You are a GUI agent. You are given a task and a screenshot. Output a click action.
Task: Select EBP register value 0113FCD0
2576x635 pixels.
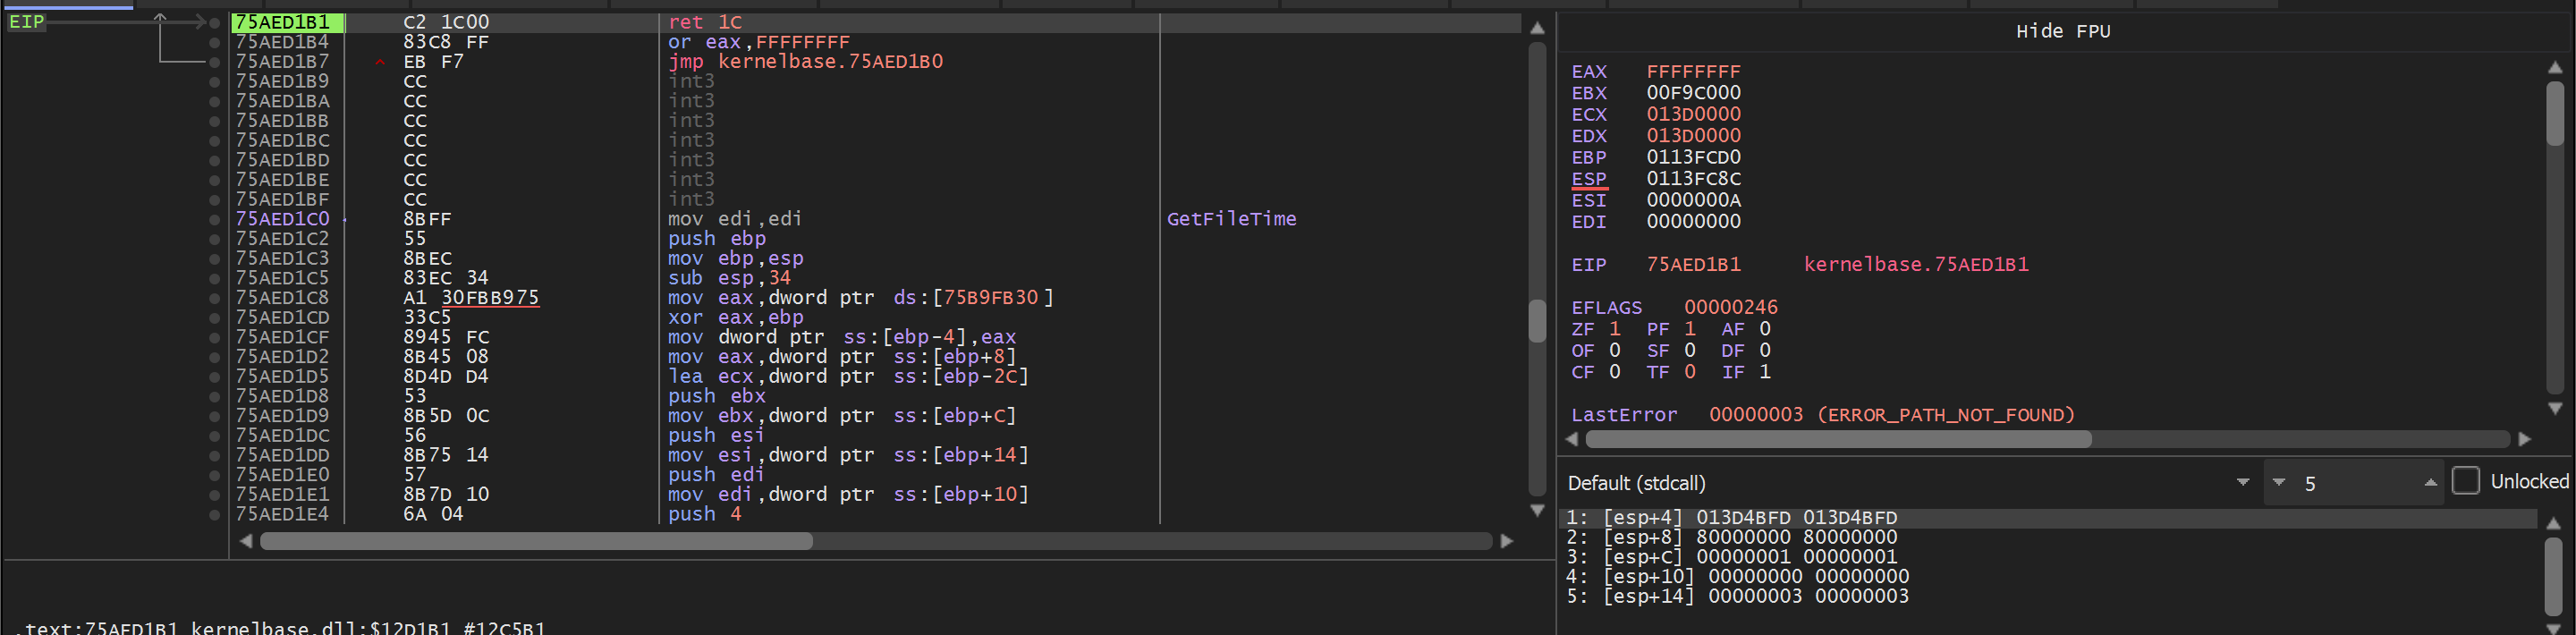click(1693, 157)
